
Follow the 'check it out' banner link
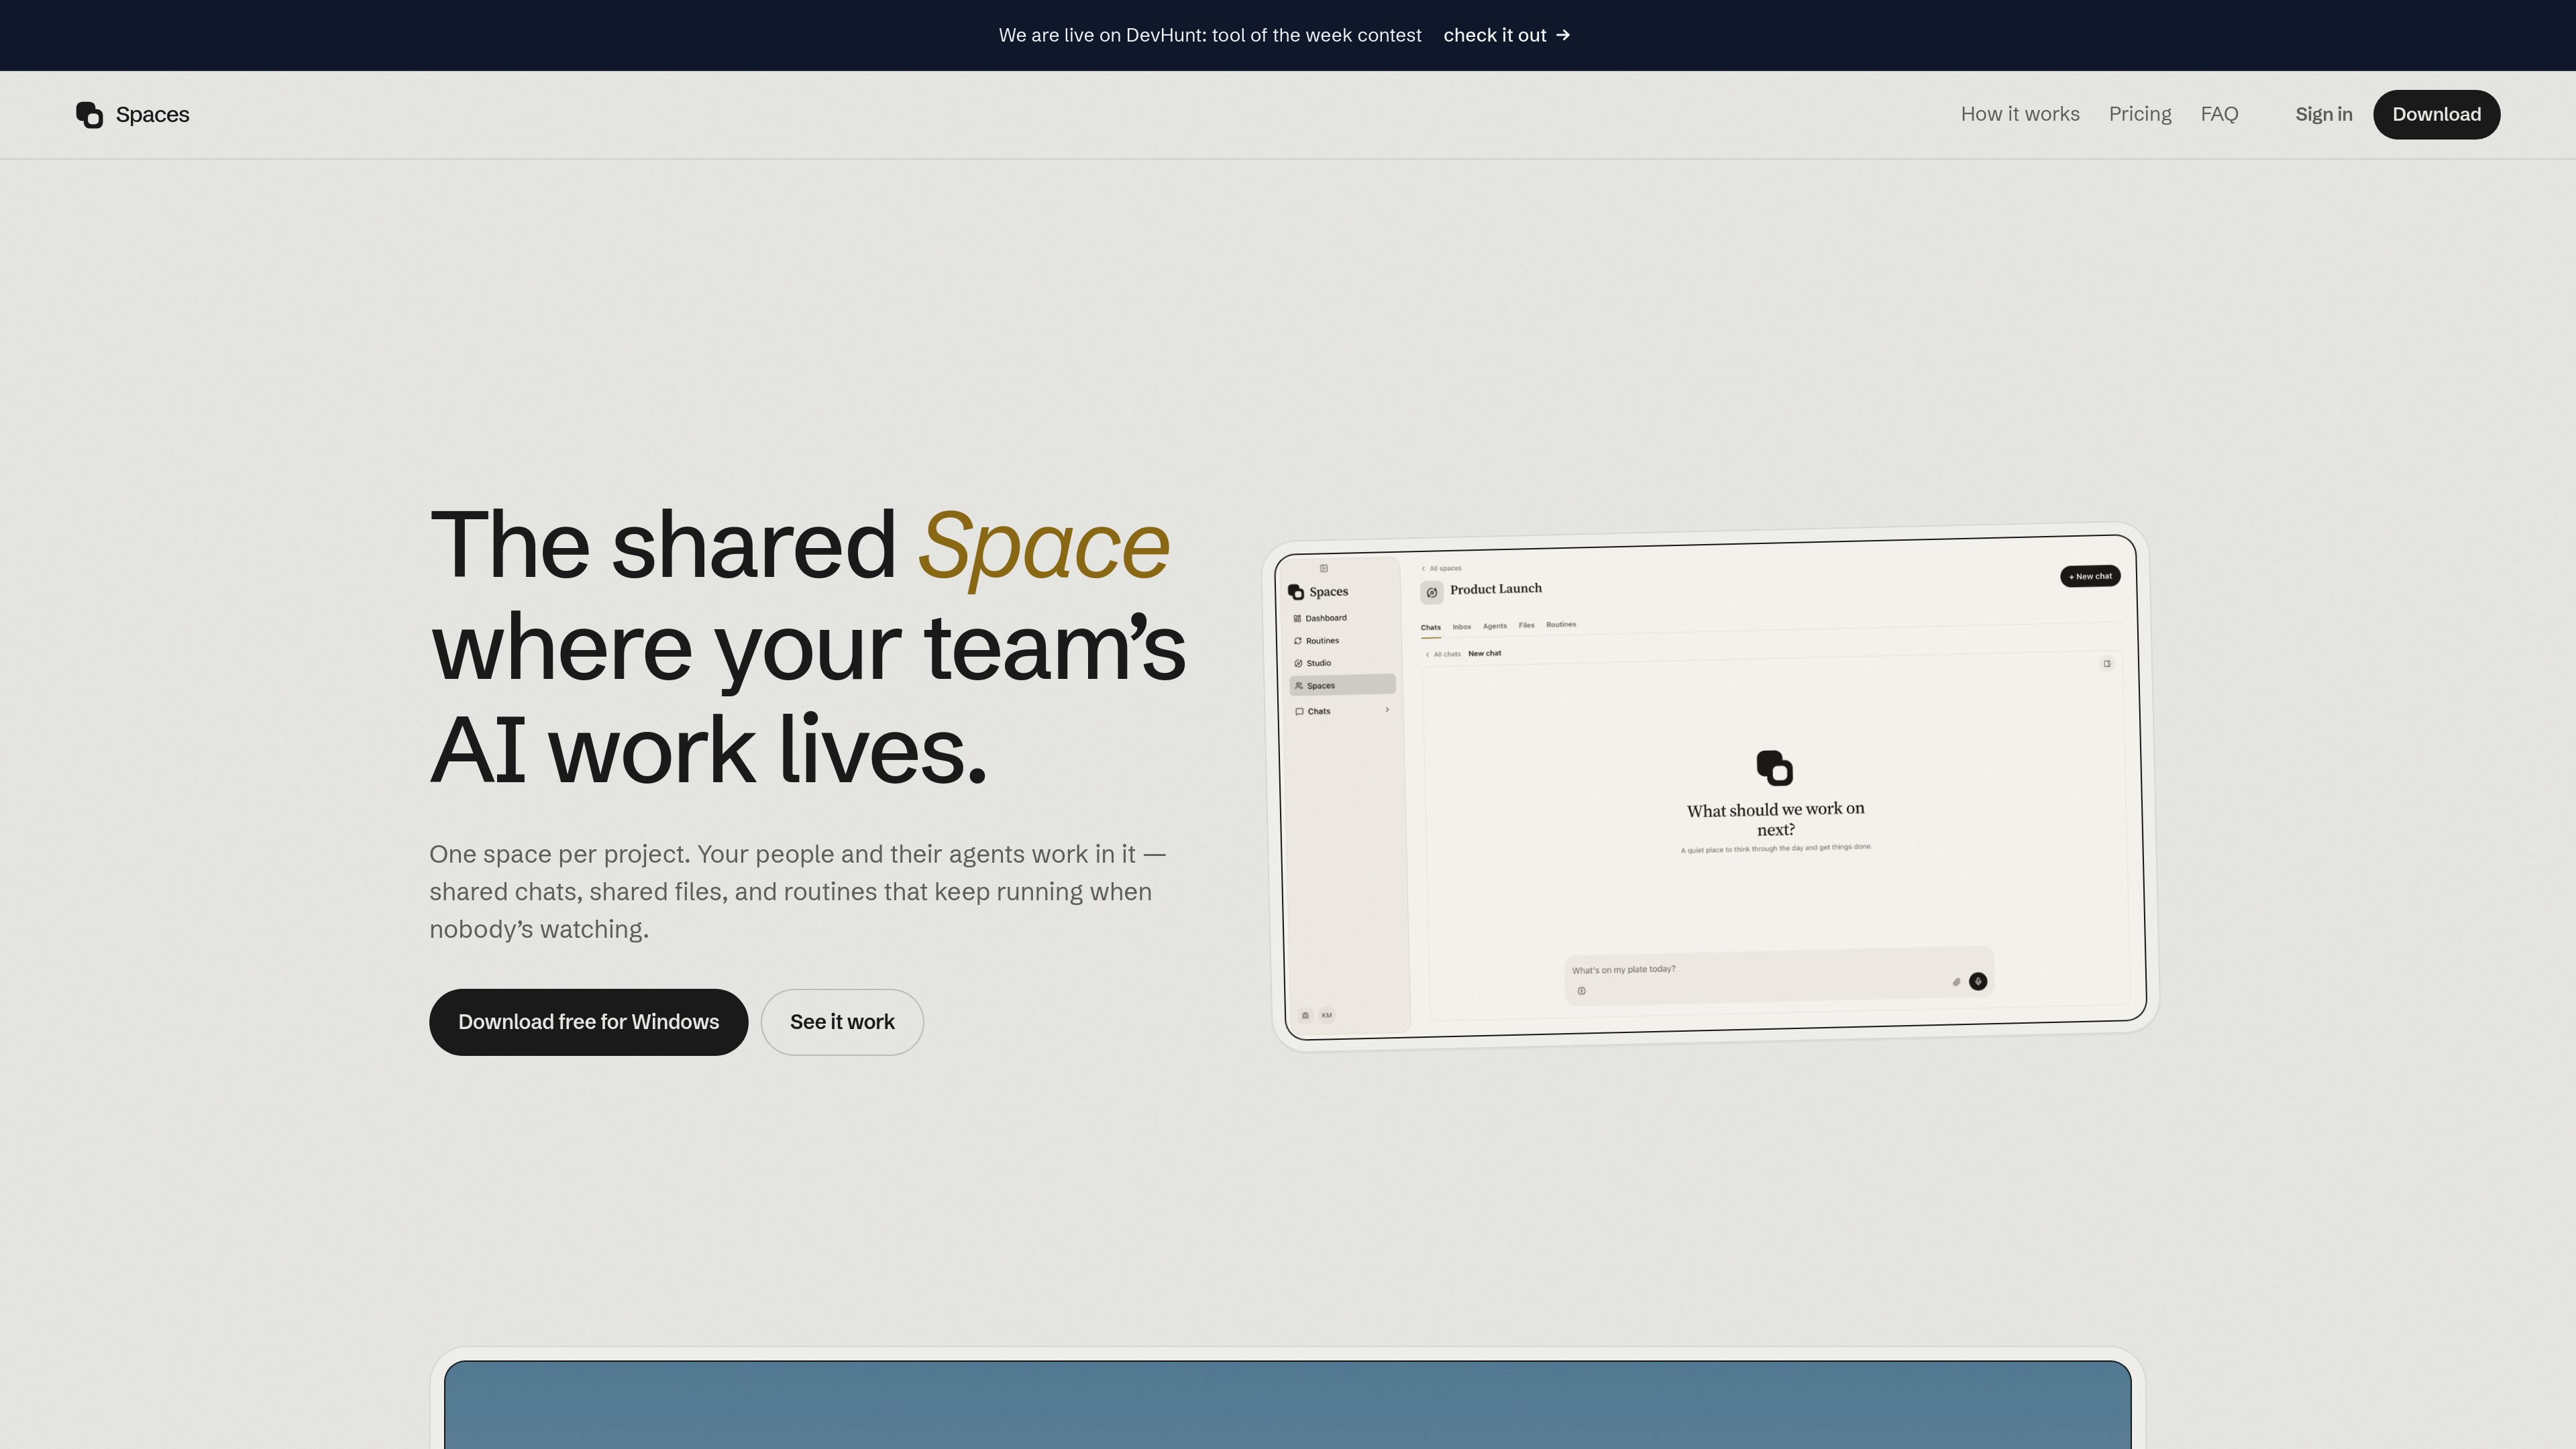pyautogui.click(x=1507, y=35)
